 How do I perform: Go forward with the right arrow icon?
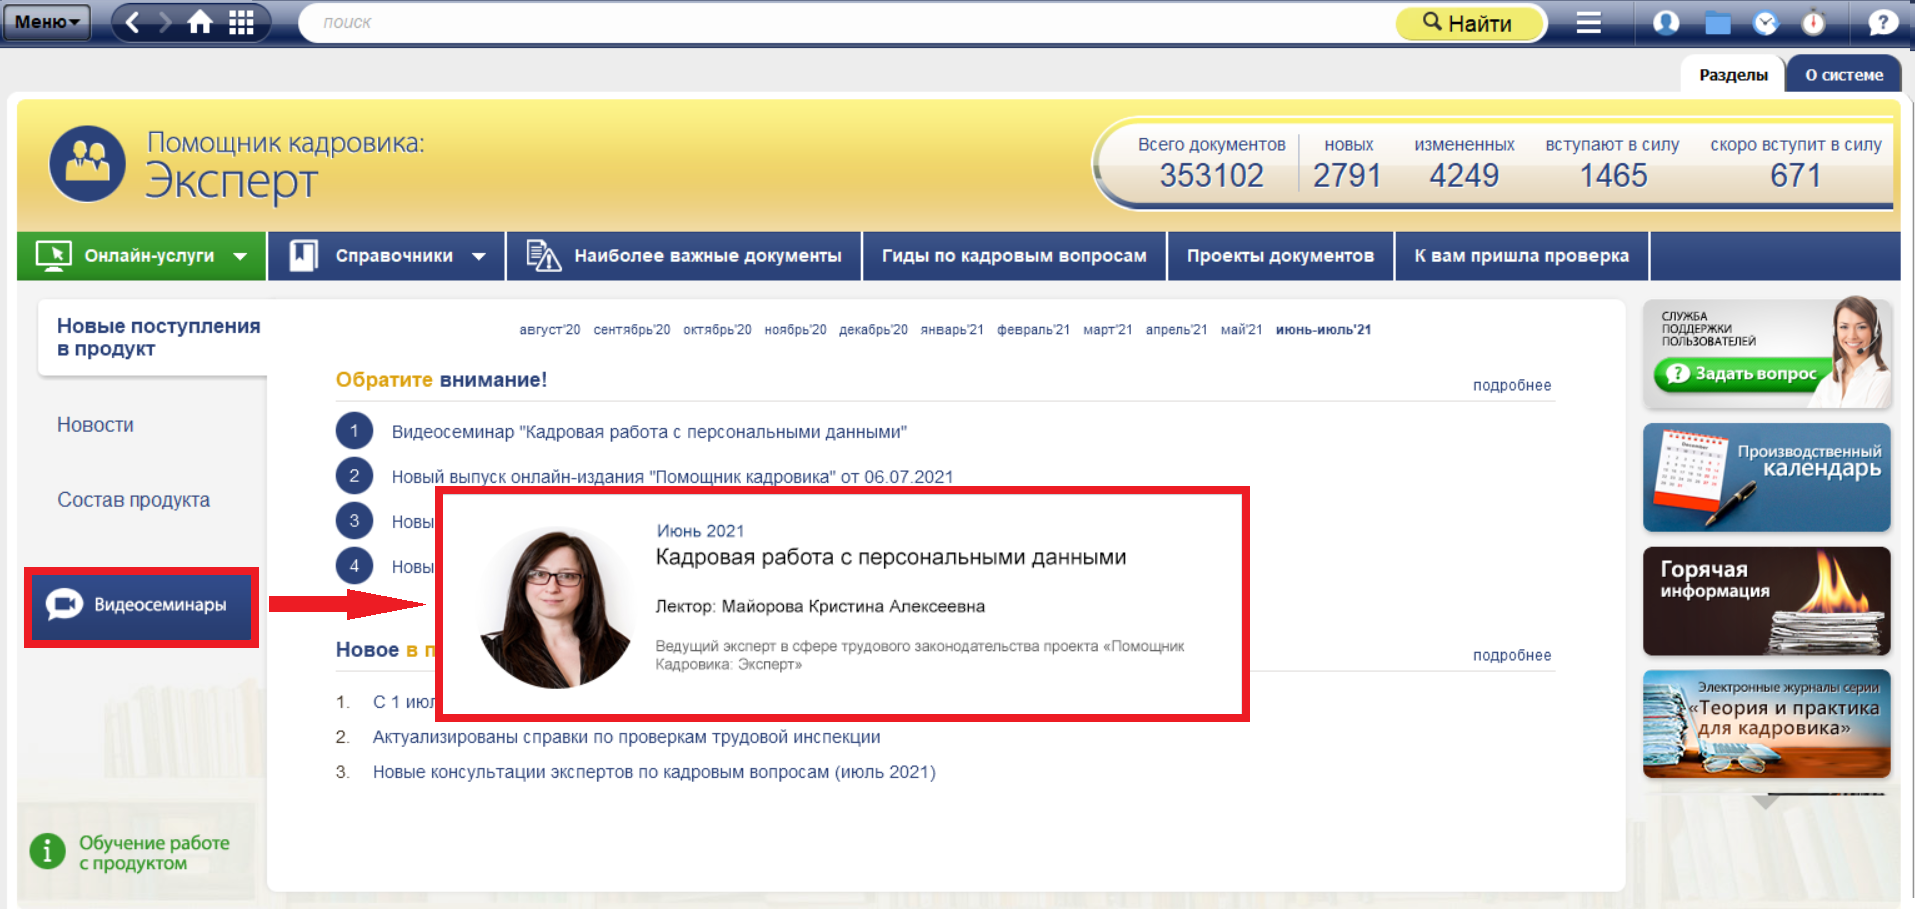click(165, 22)
